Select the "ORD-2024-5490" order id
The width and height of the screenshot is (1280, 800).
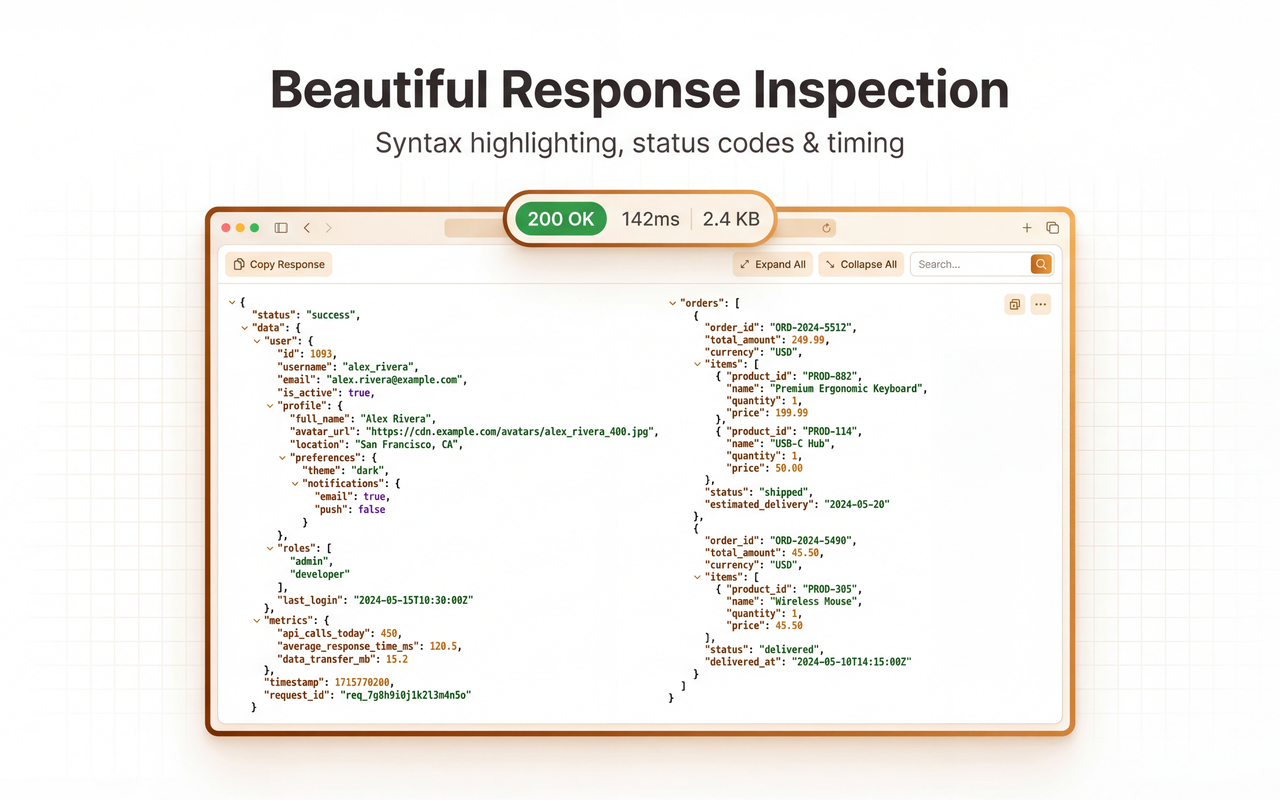pos(812,541)
